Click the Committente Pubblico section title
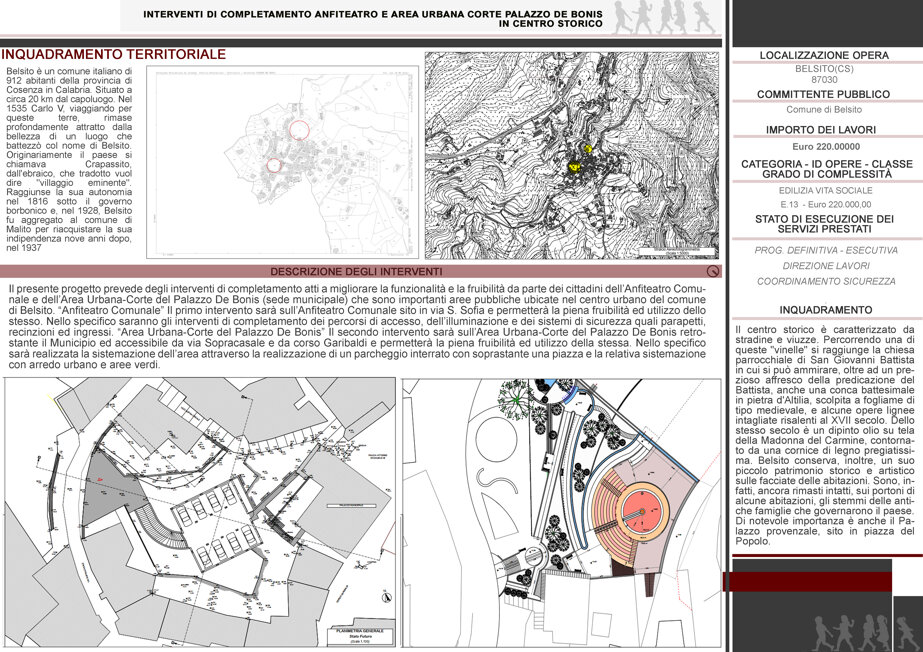The image size is (923, 652). (824, 94)
